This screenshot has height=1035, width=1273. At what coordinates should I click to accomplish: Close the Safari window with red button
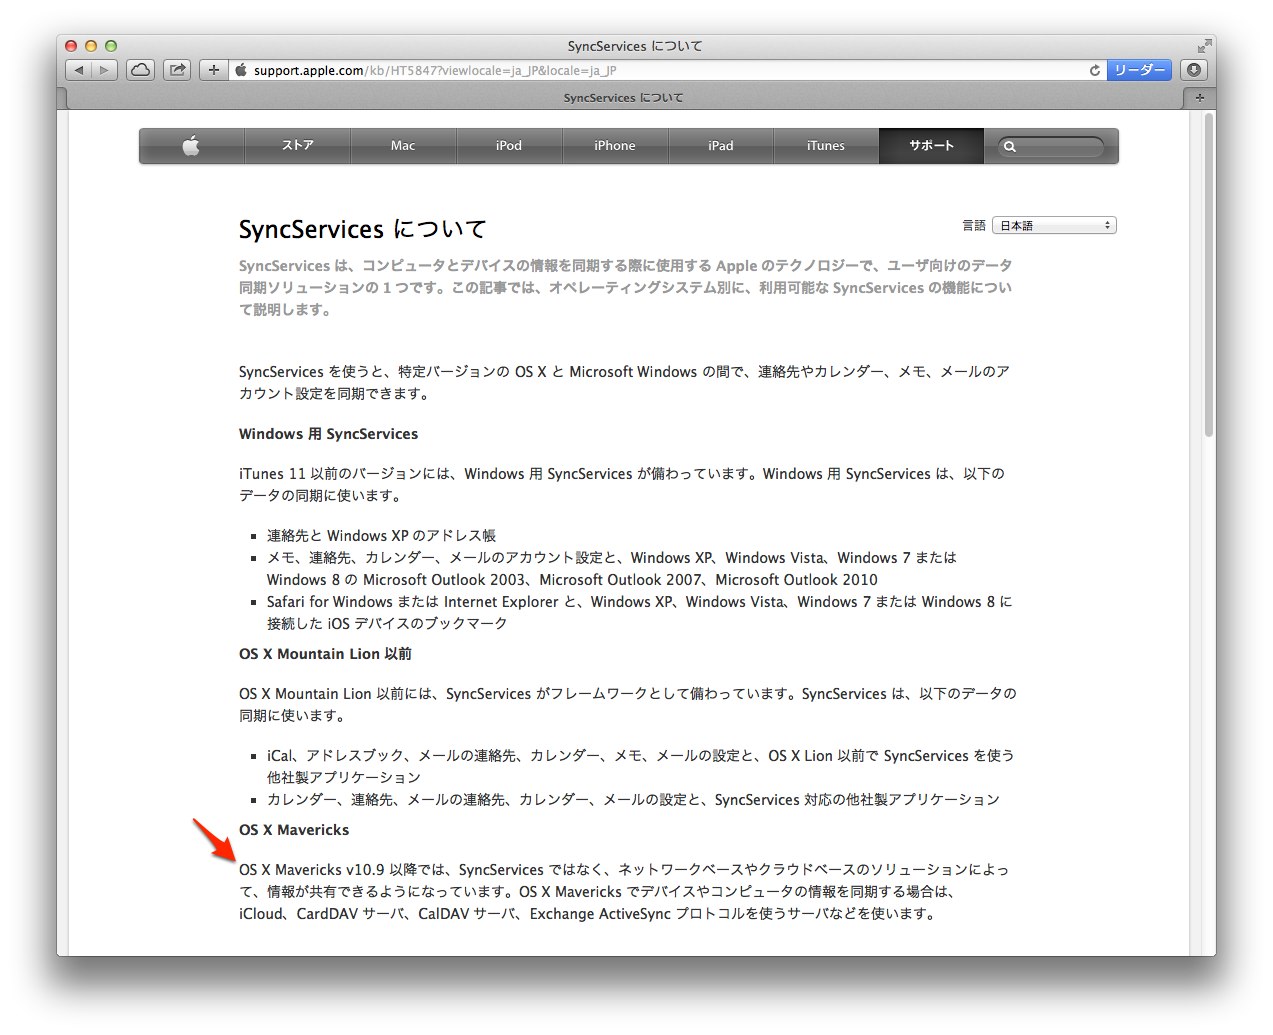point(71,46)
